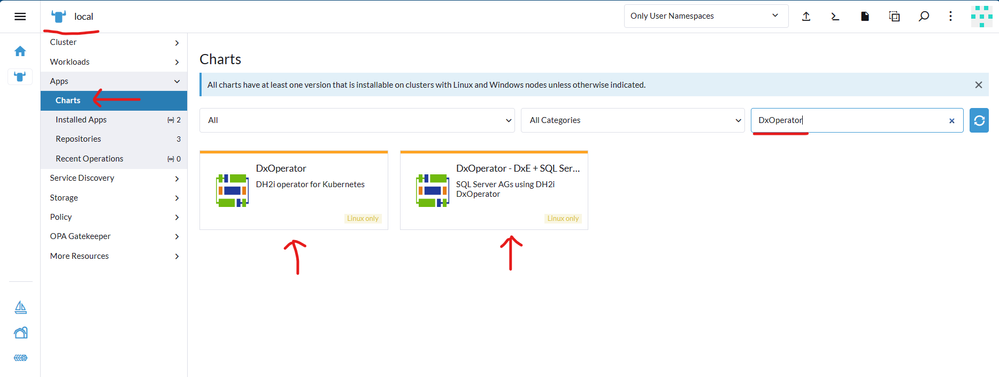Open the All Categories dropdown
This screenshot has height=377, width=999.
coord(633,120)
